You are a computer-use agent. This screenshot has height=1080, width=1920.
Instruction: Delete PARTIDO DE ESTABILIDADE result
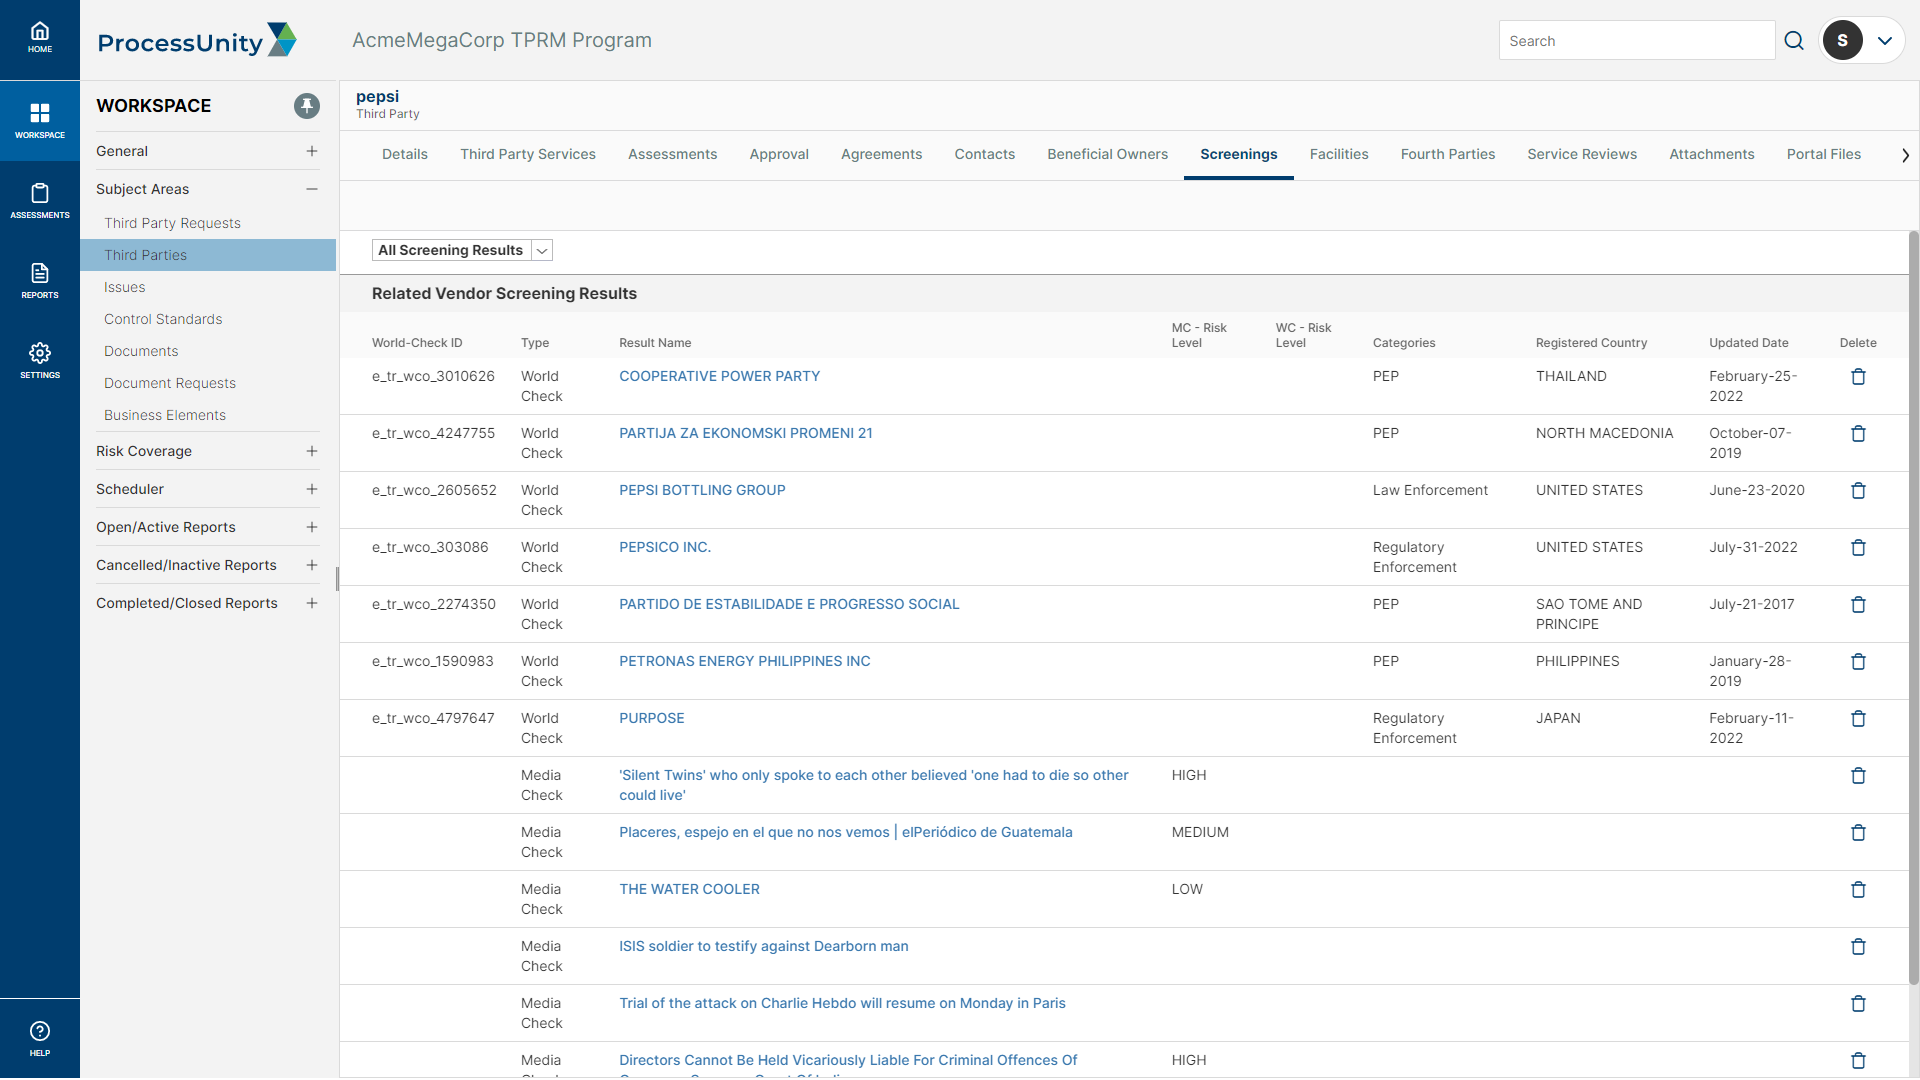click(x=1858, y=605)
